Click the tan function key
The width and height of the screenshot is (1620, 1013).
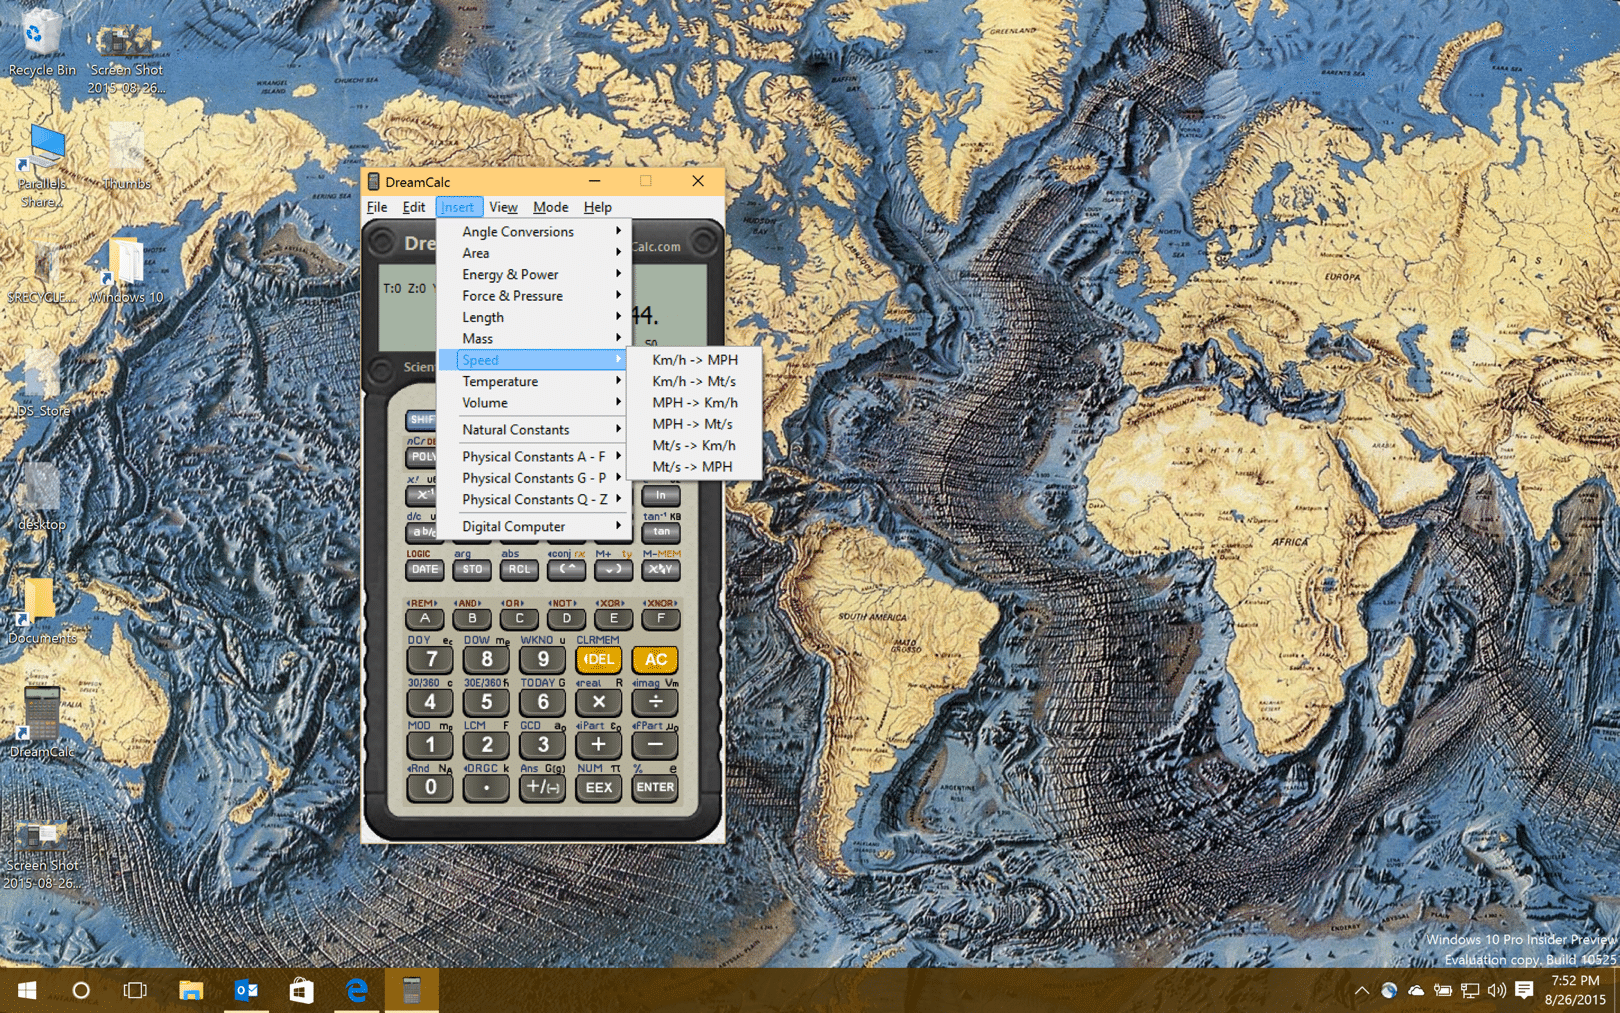click(660, 532)
